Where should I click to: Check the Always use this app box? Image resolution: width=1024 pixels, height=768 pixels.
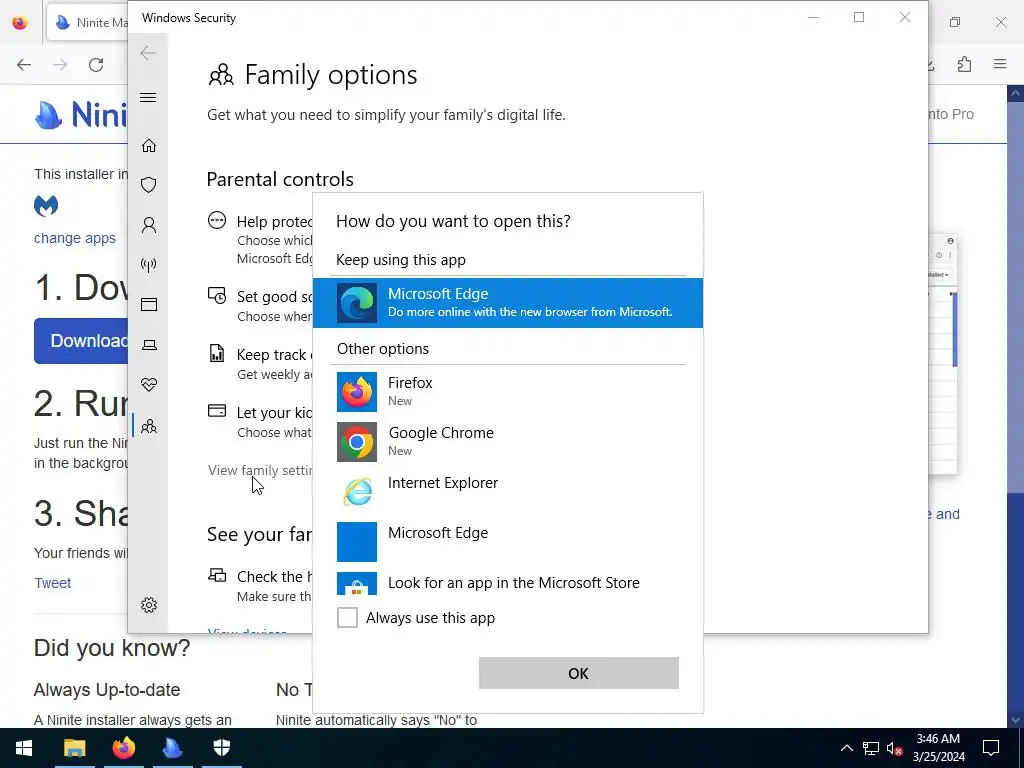(x=347, y=617)
